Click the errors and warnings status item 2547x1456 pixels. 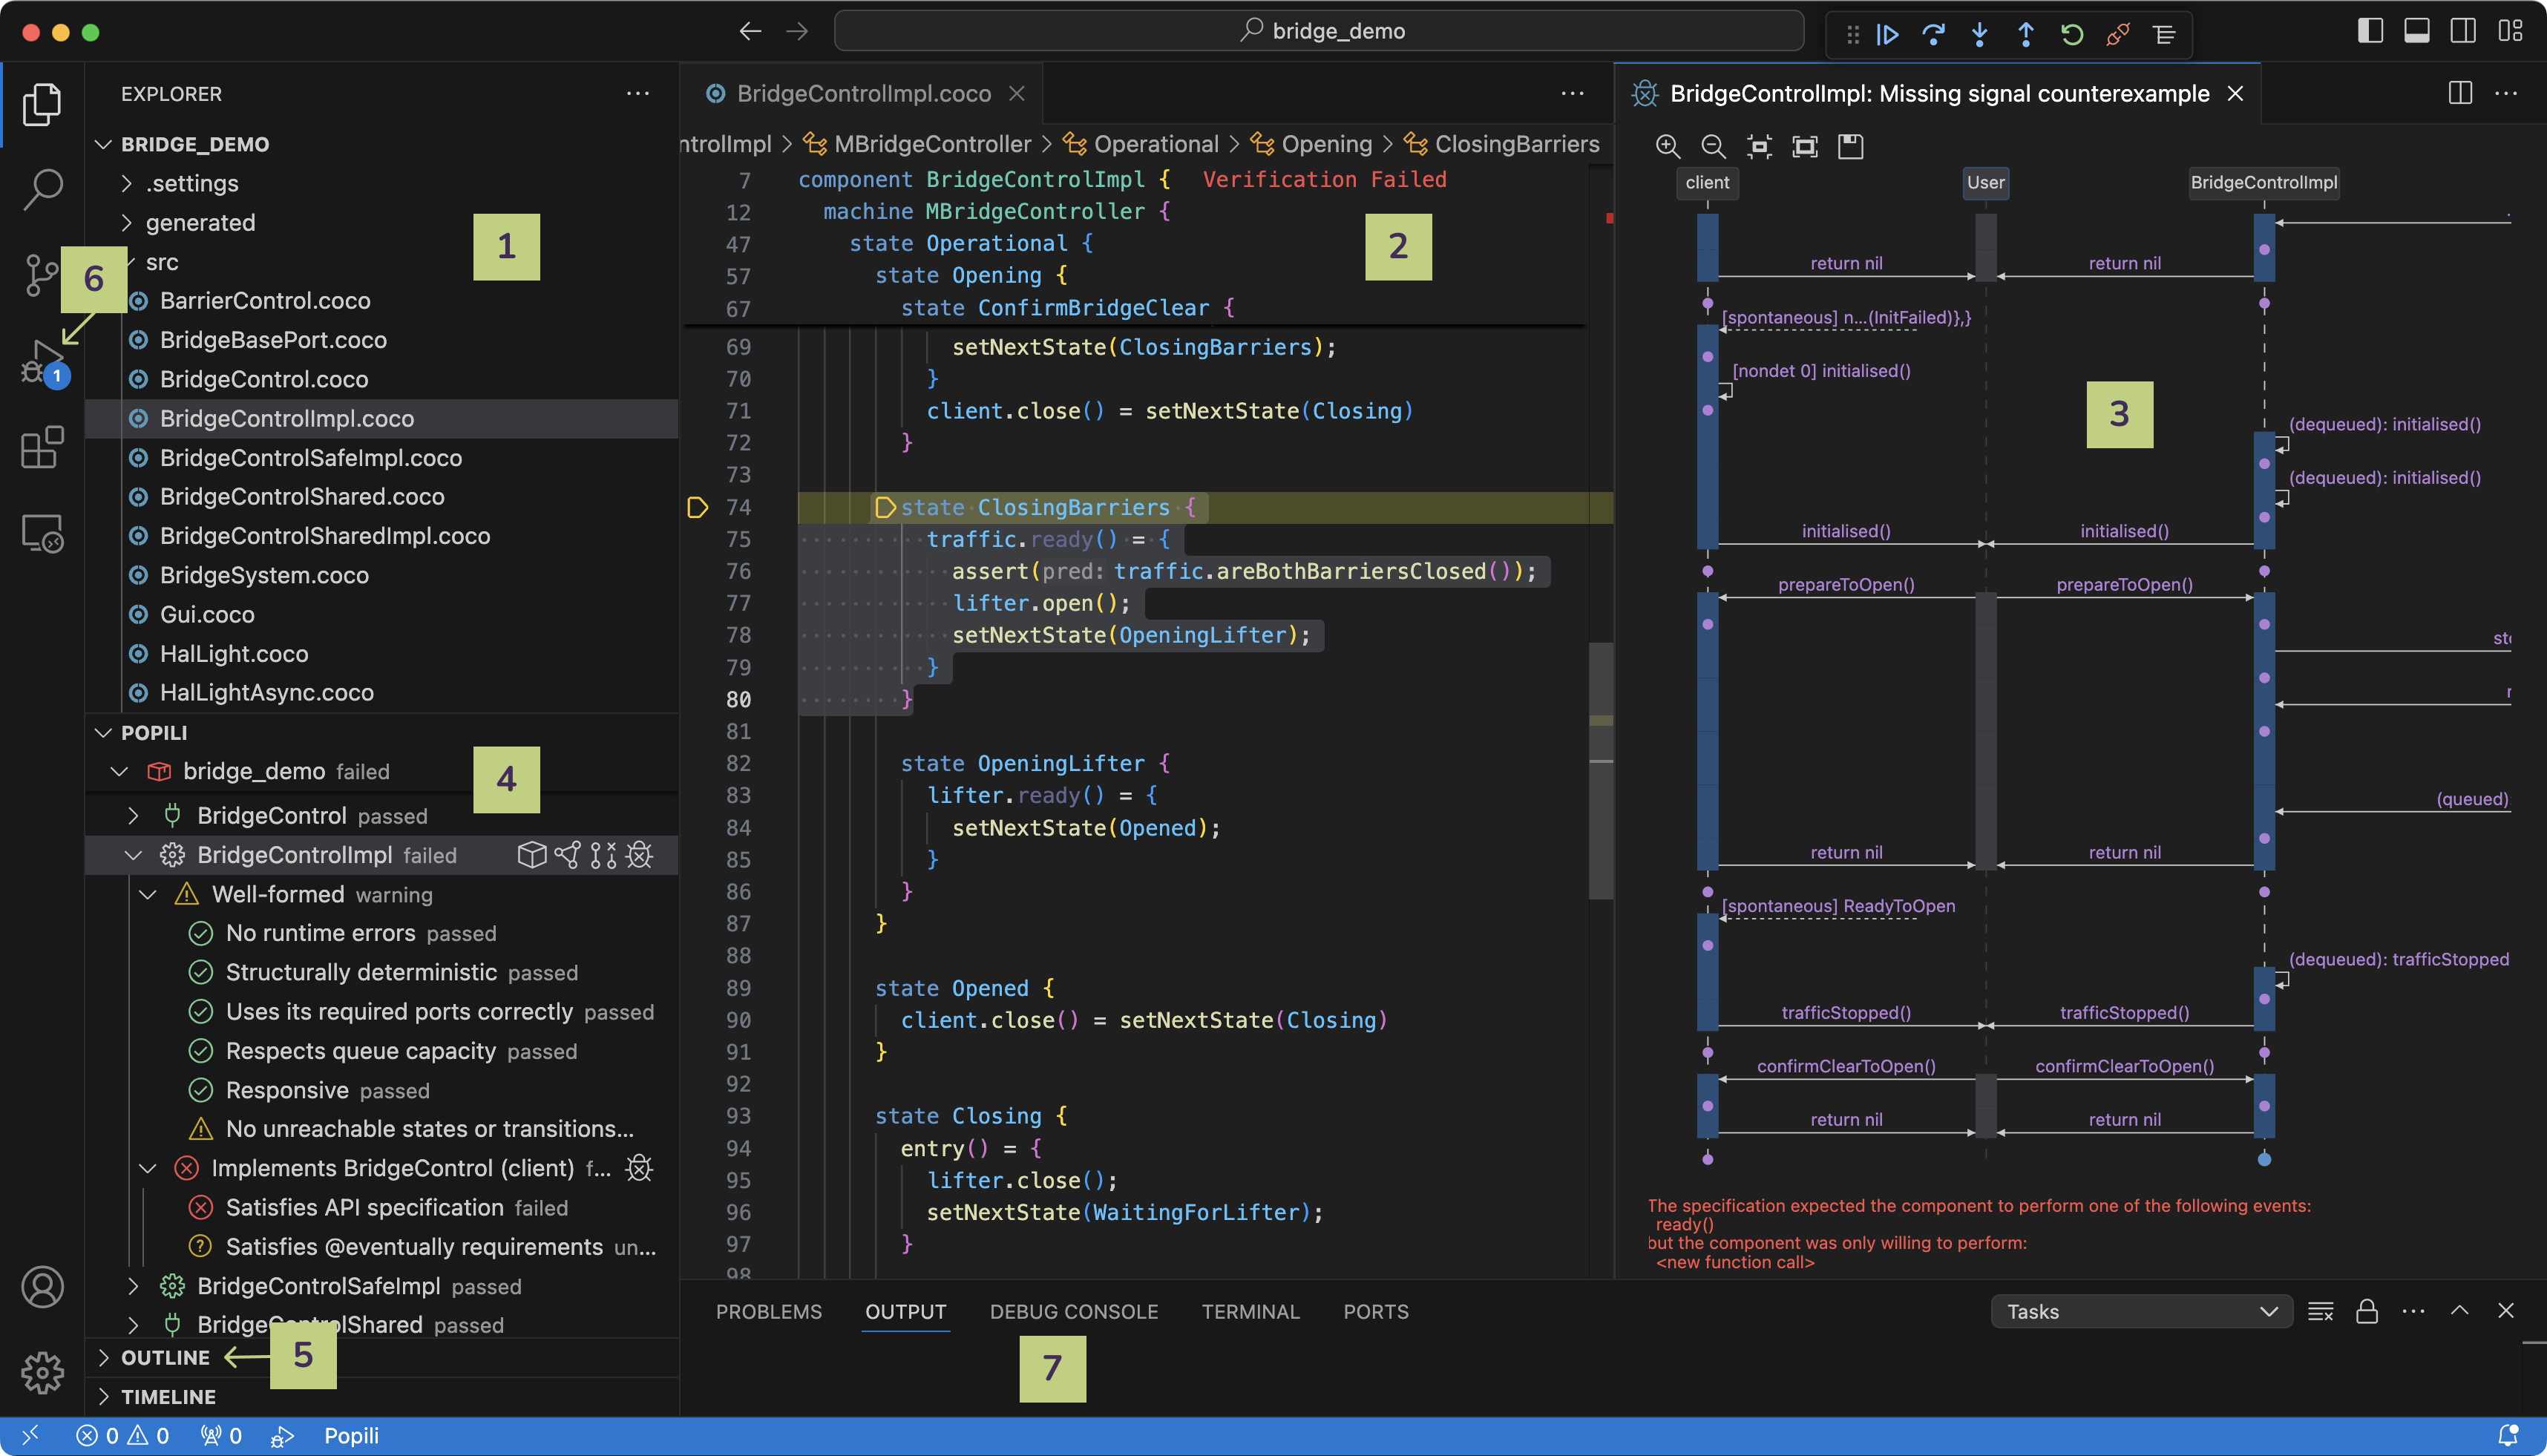(123, 1435)
